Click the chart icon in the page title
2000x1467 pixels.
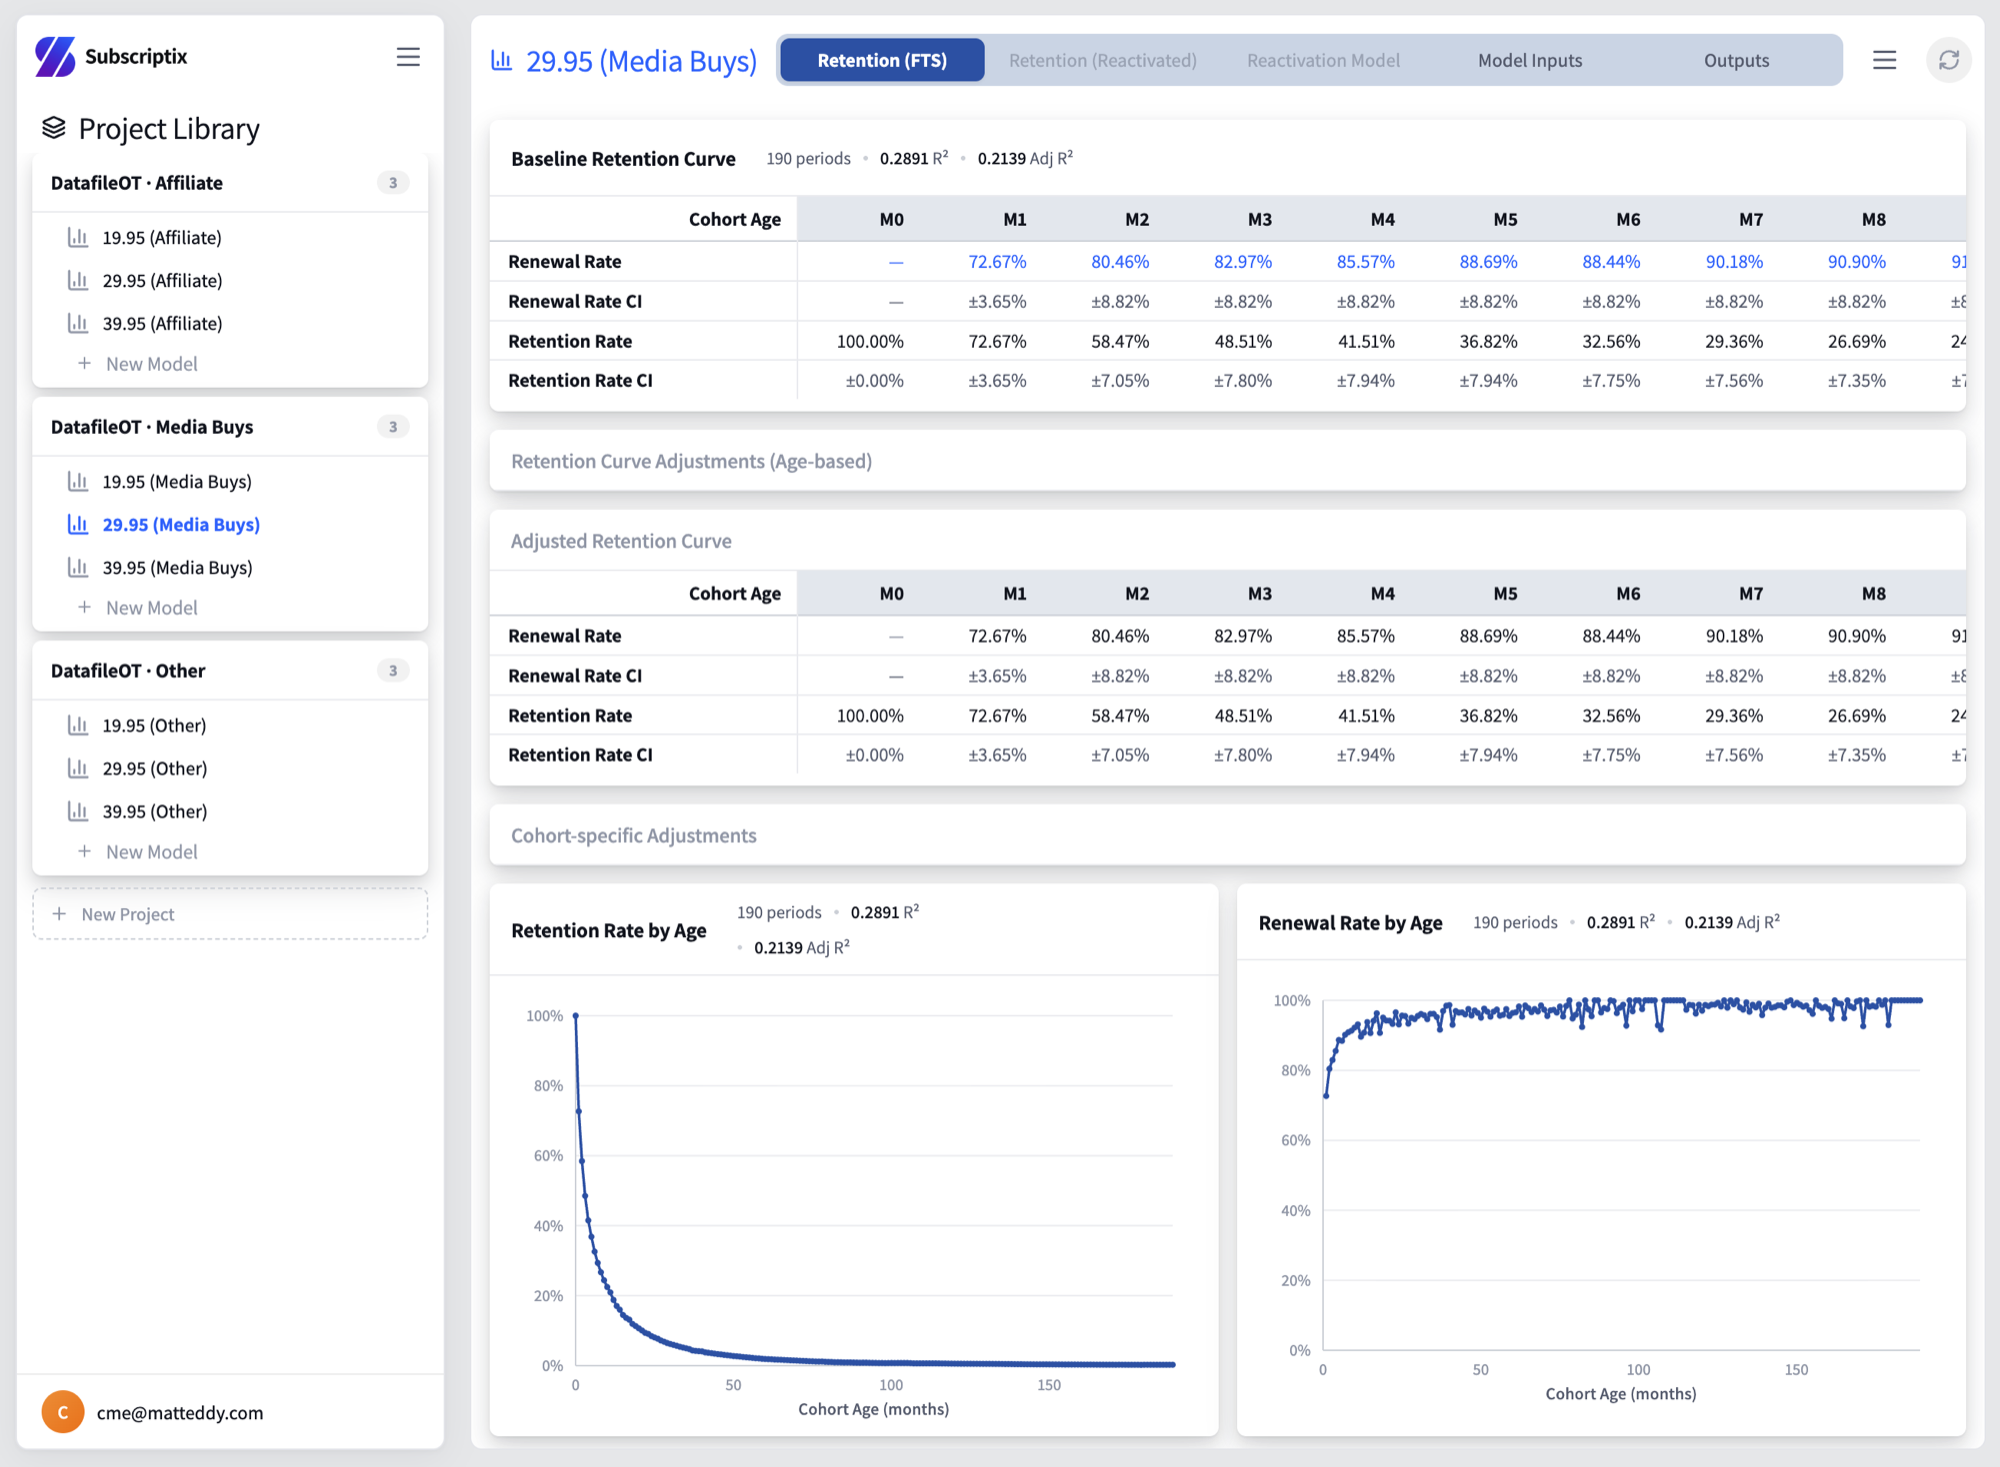click(x=502, y=61)
